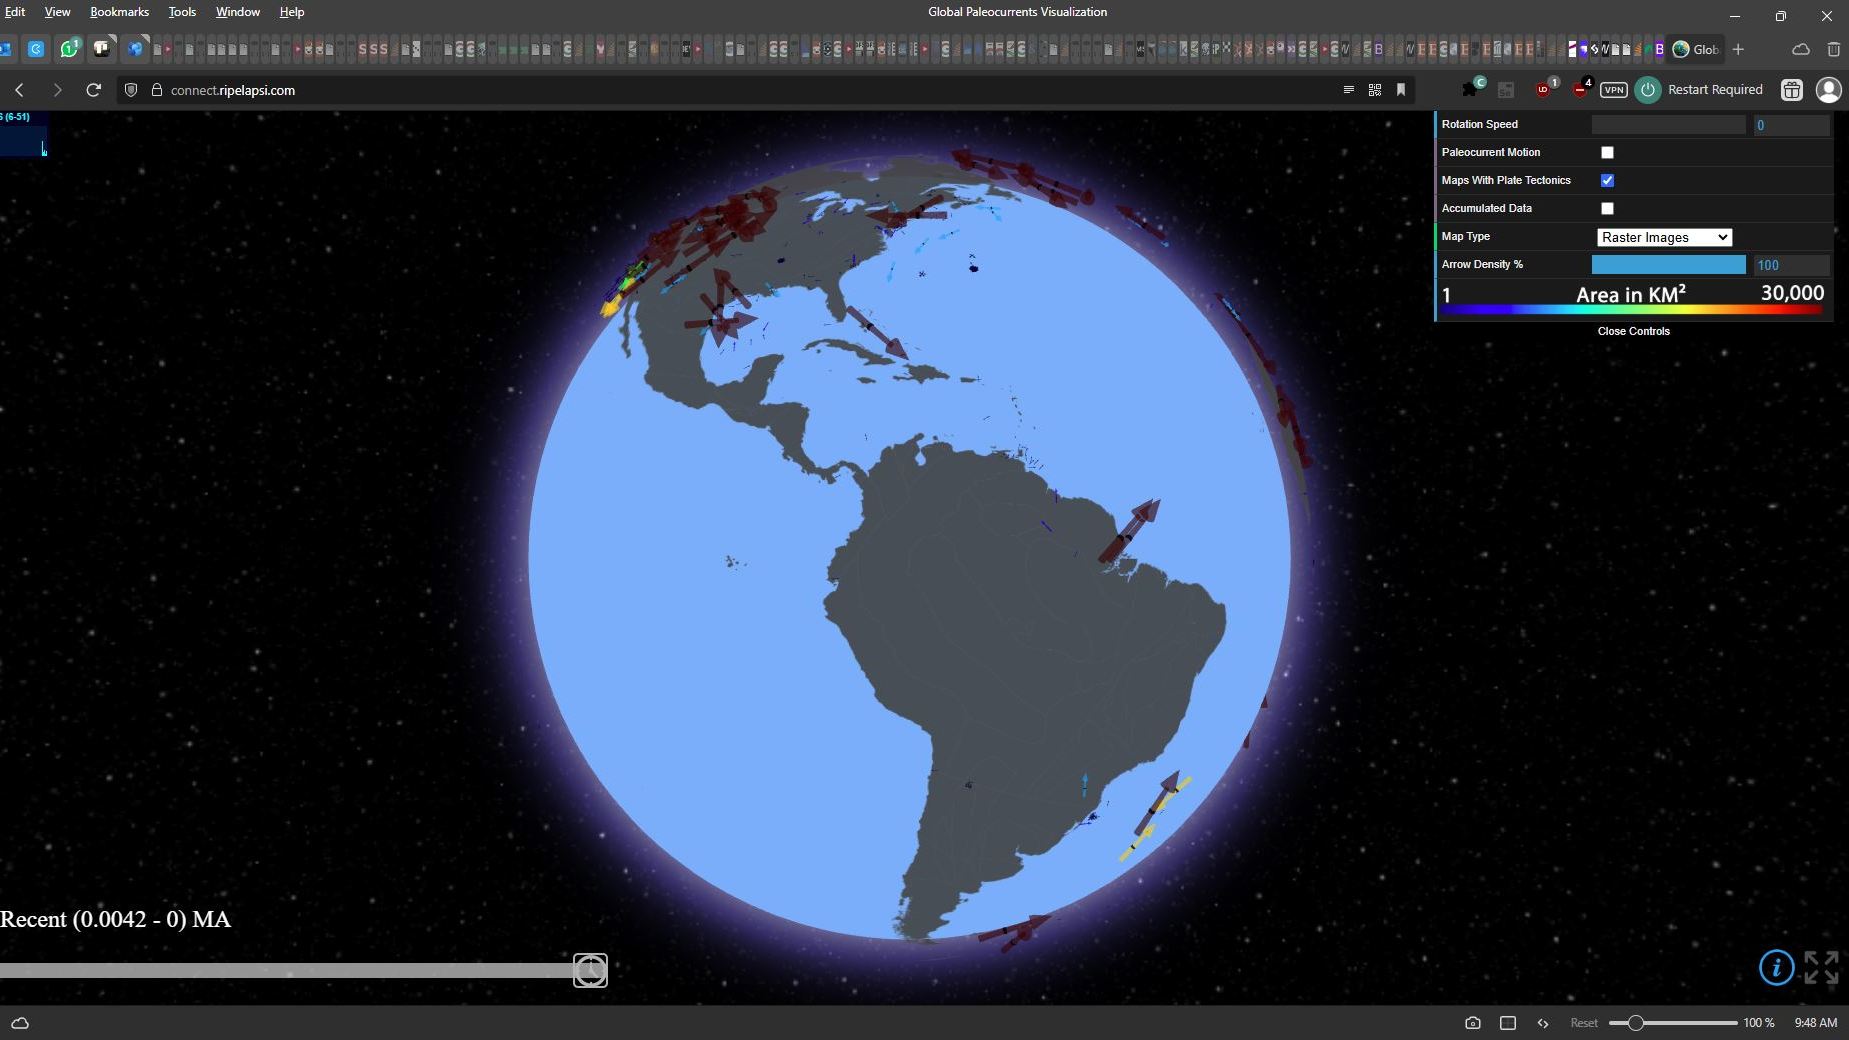Turn on Accumulated Data checkbox
Viewport: 1849px width, 1040px height.
point(1607,209)
